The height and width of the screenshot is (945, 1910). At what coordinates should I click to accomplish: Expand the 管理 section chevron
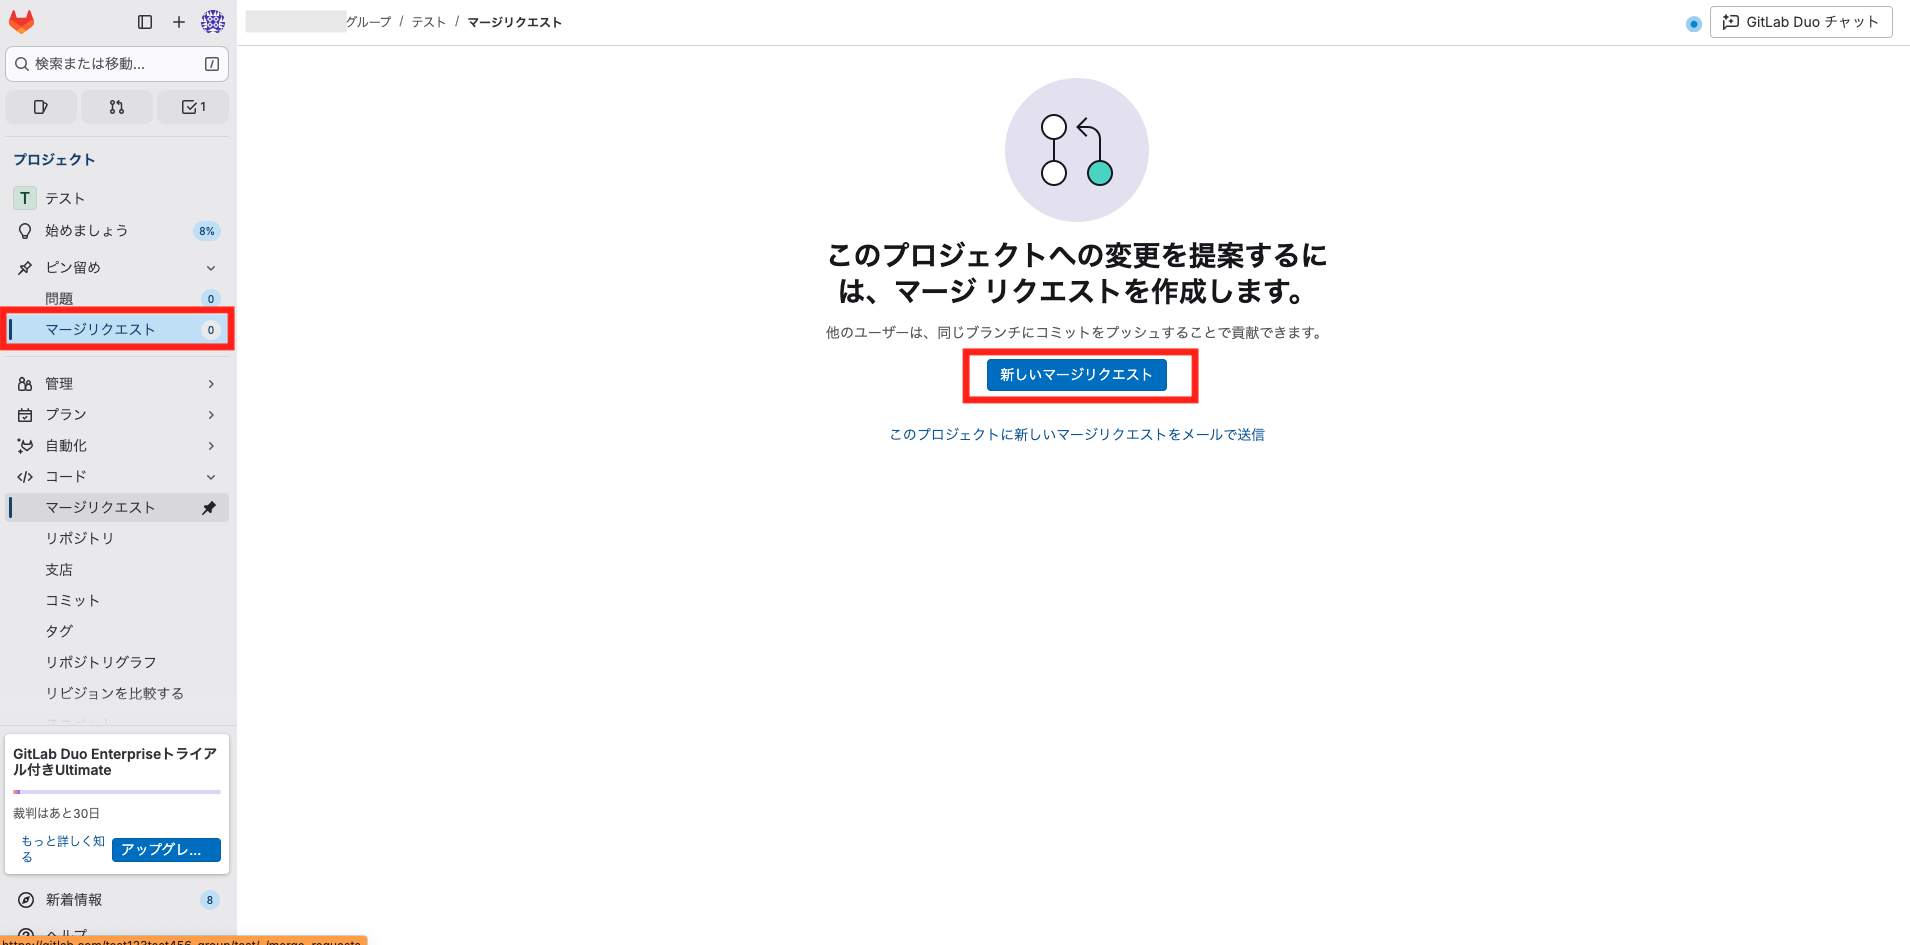211,384
